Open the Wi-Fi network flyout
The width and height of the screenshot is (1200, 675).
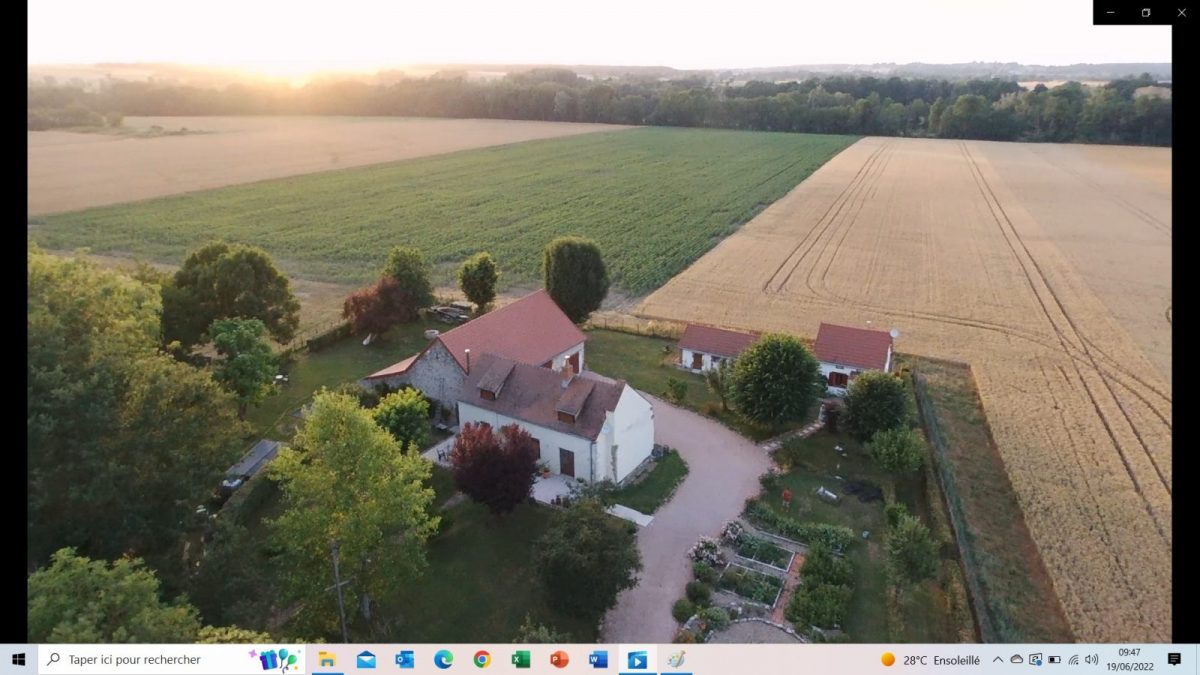point(1073,660)
